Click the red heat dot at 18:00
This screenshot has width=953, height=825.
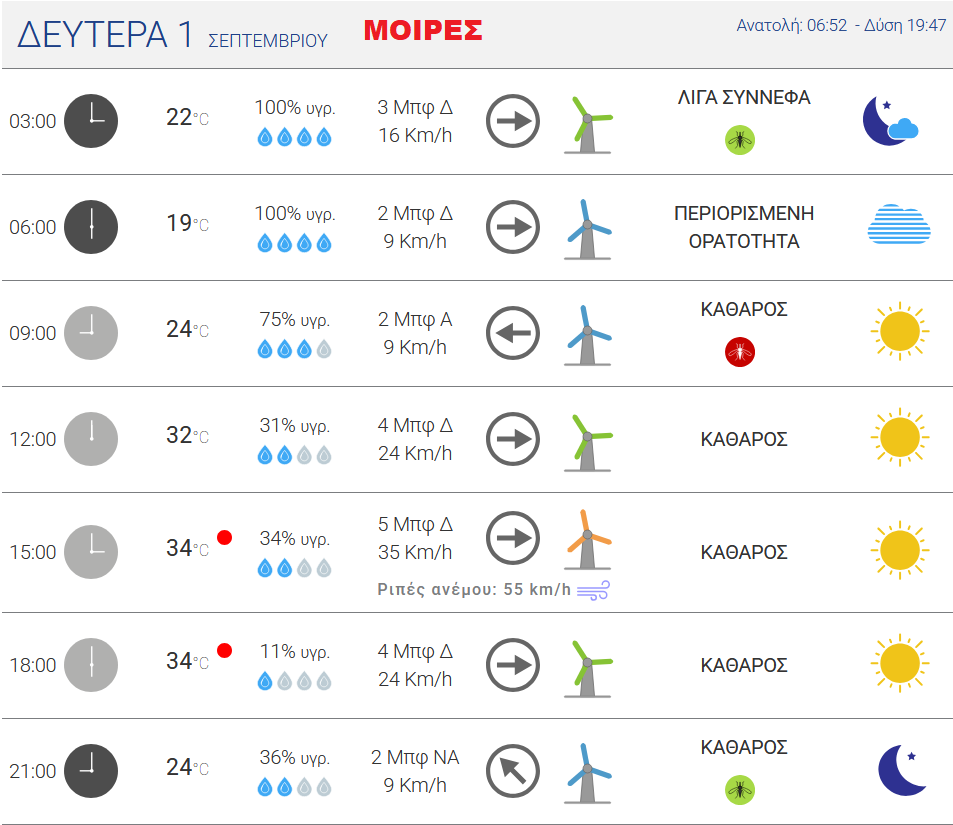[224, 651]
